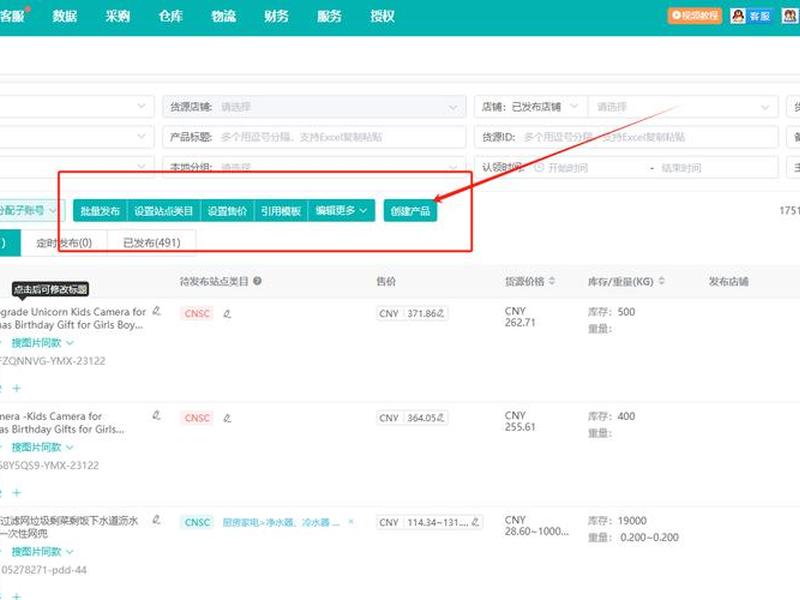Screen dimensions: 800x600
Task: Click the 库存: 500 value
Action: pyautogui.click(x=611, y=312)
